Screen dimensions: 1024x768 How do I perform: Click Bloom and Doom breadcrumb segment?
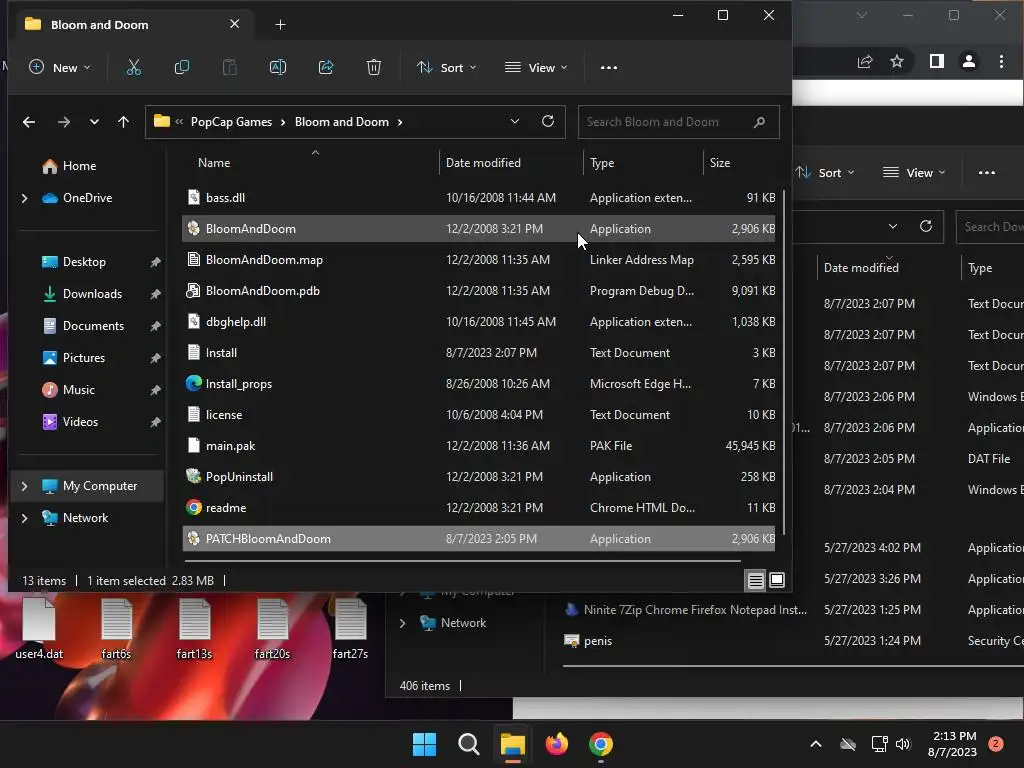coord(342,122)
